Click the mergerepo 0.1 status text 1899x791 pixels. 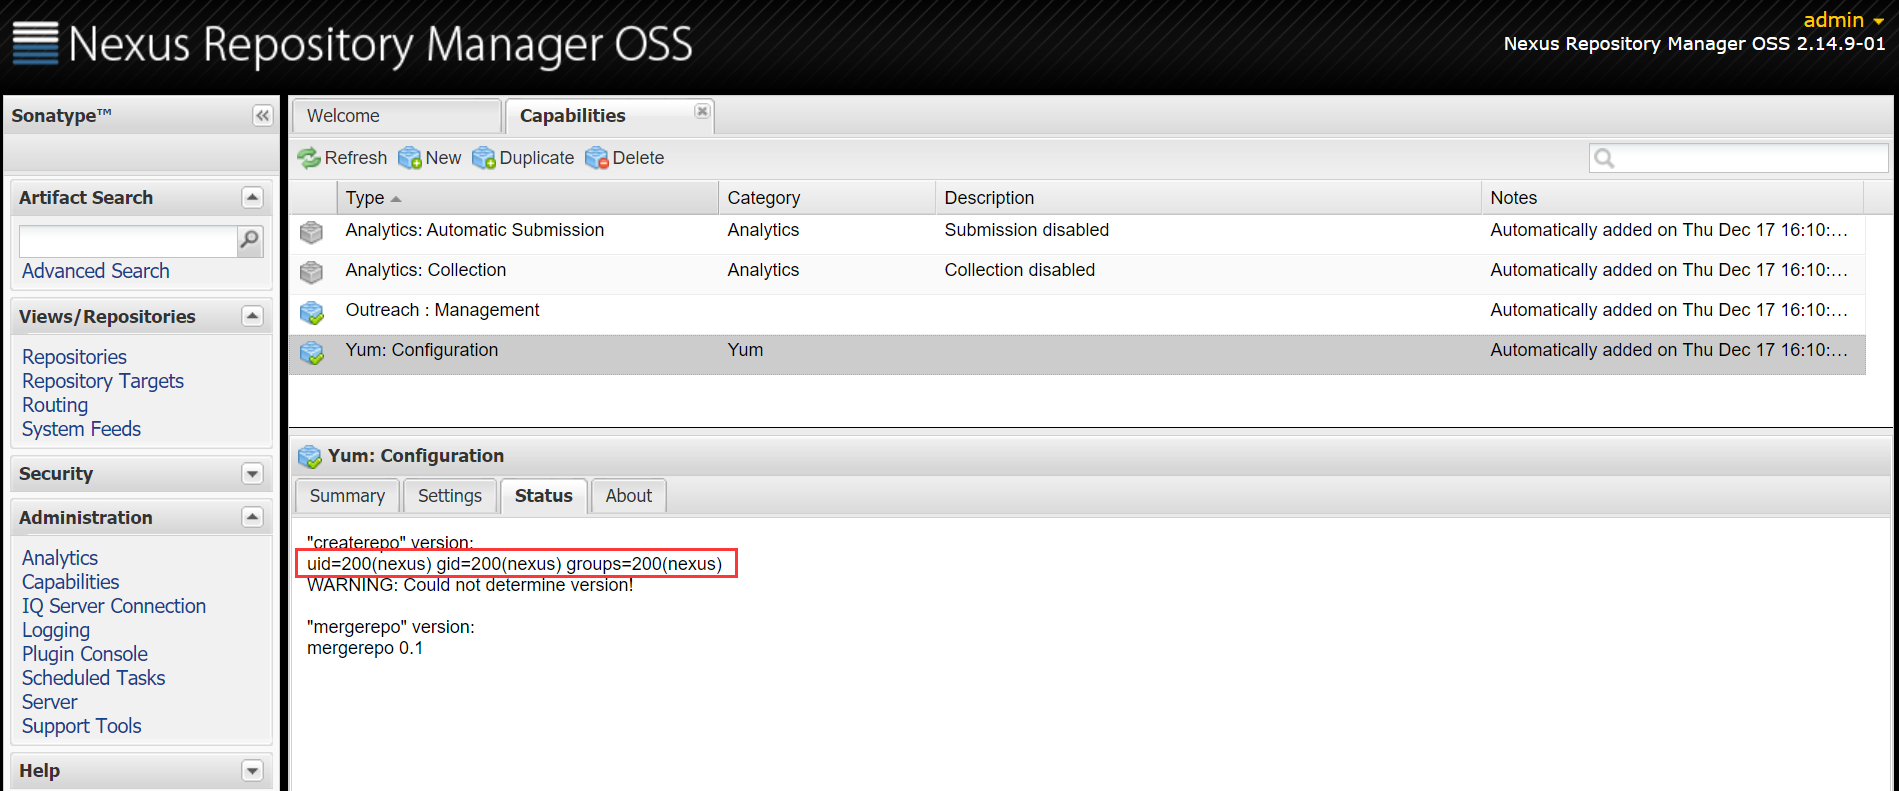[x=365, y=648]
